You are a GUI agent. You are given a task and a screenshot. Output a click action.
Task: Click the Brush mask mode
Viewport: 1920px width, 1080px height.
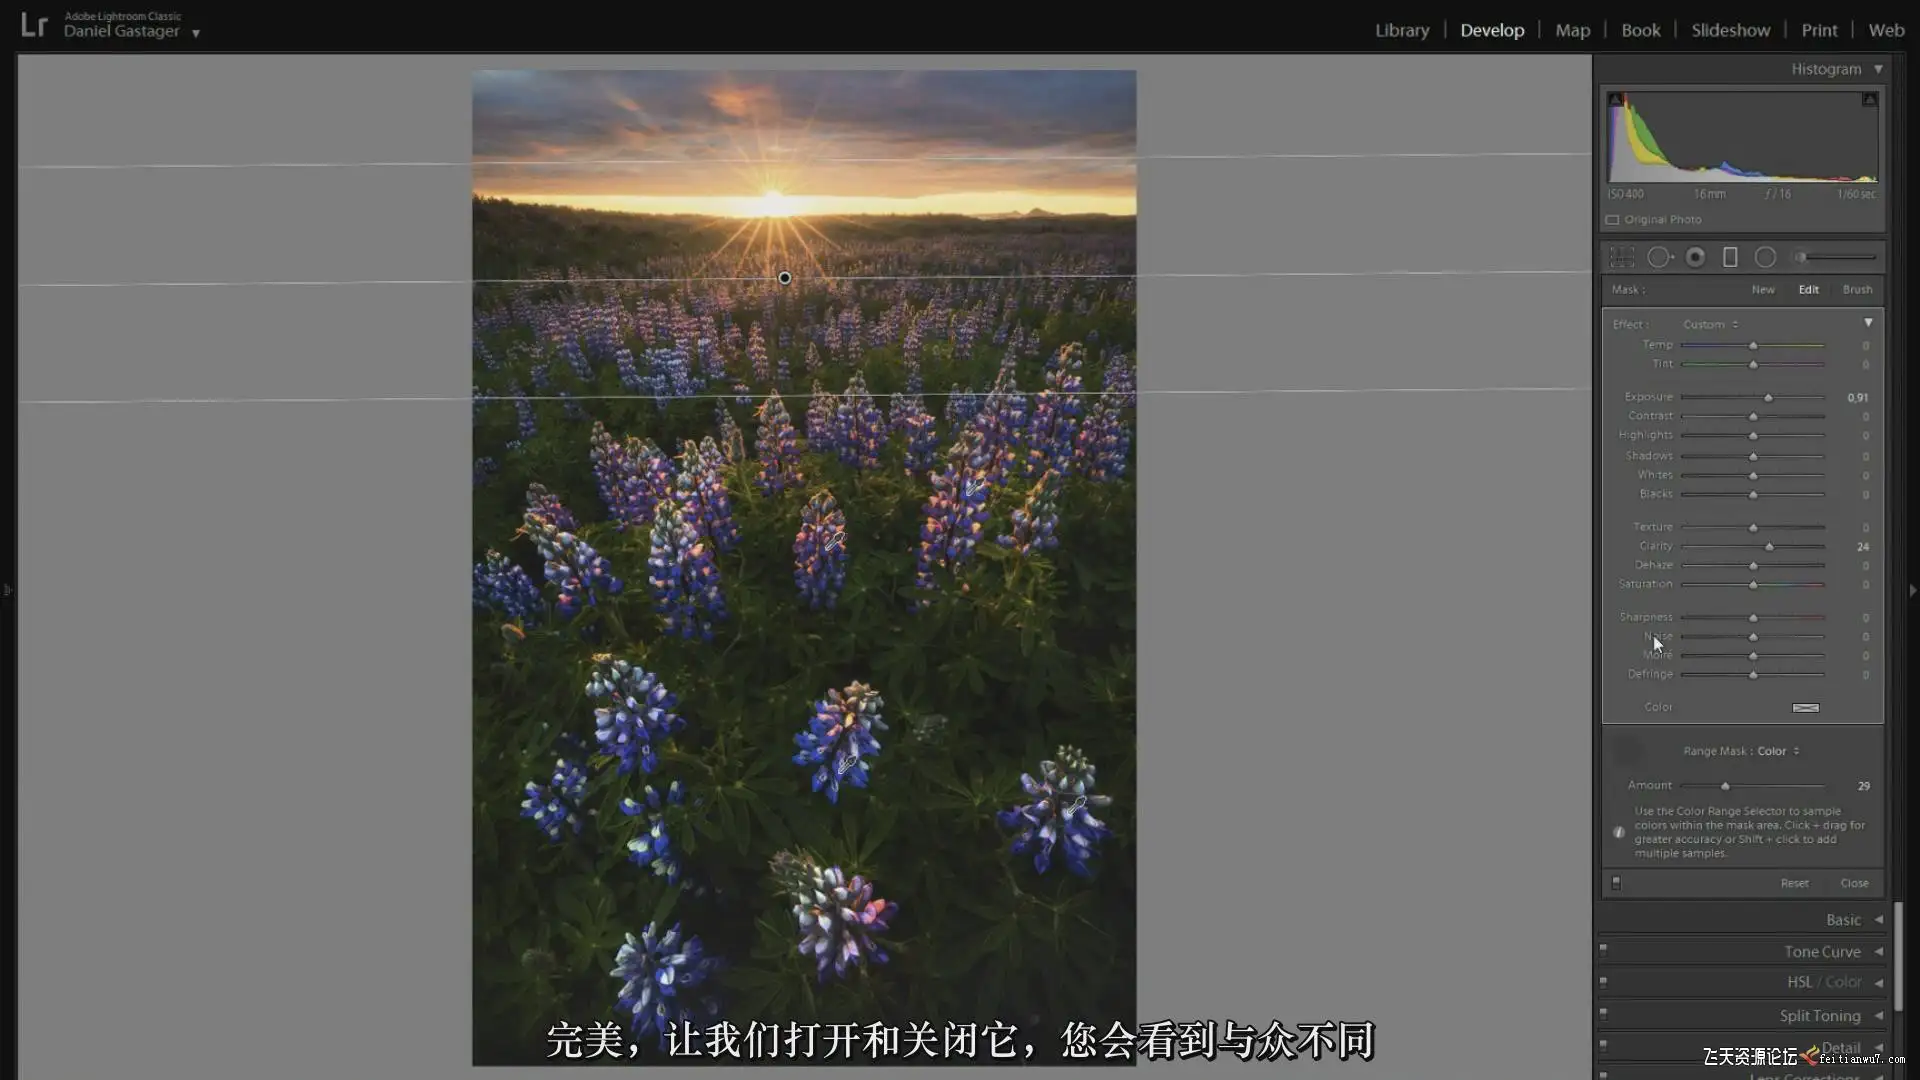click(1857, 290)
